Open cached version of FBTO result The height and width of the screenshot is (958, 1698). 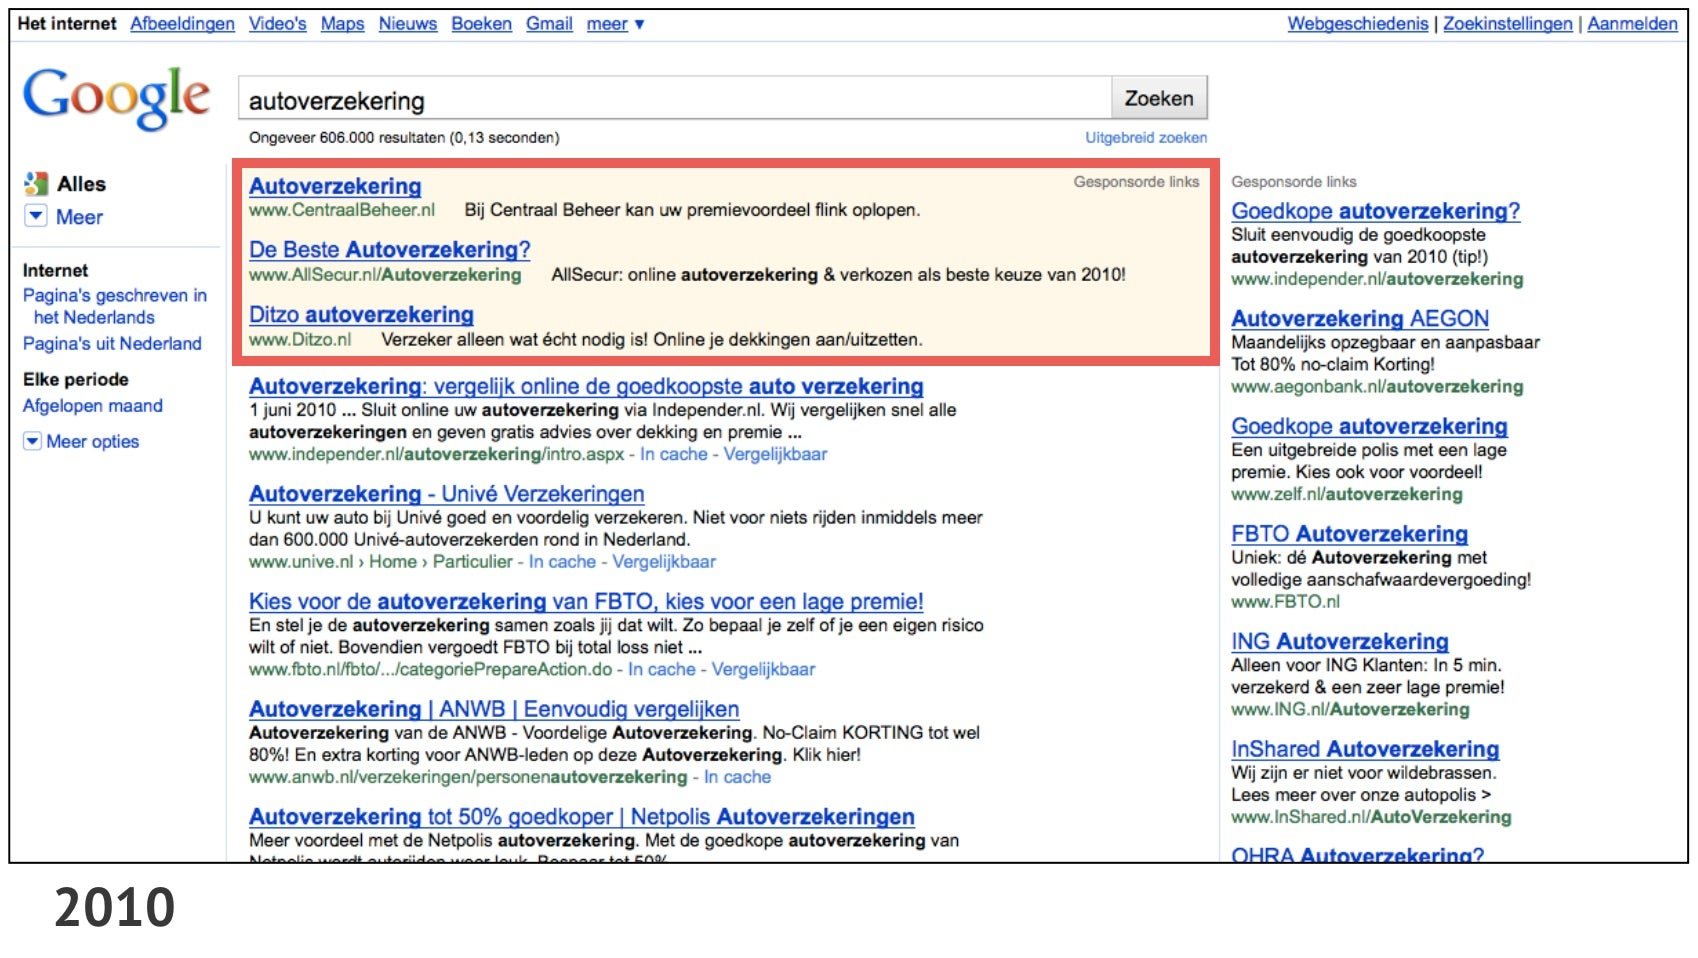[661, 670]
